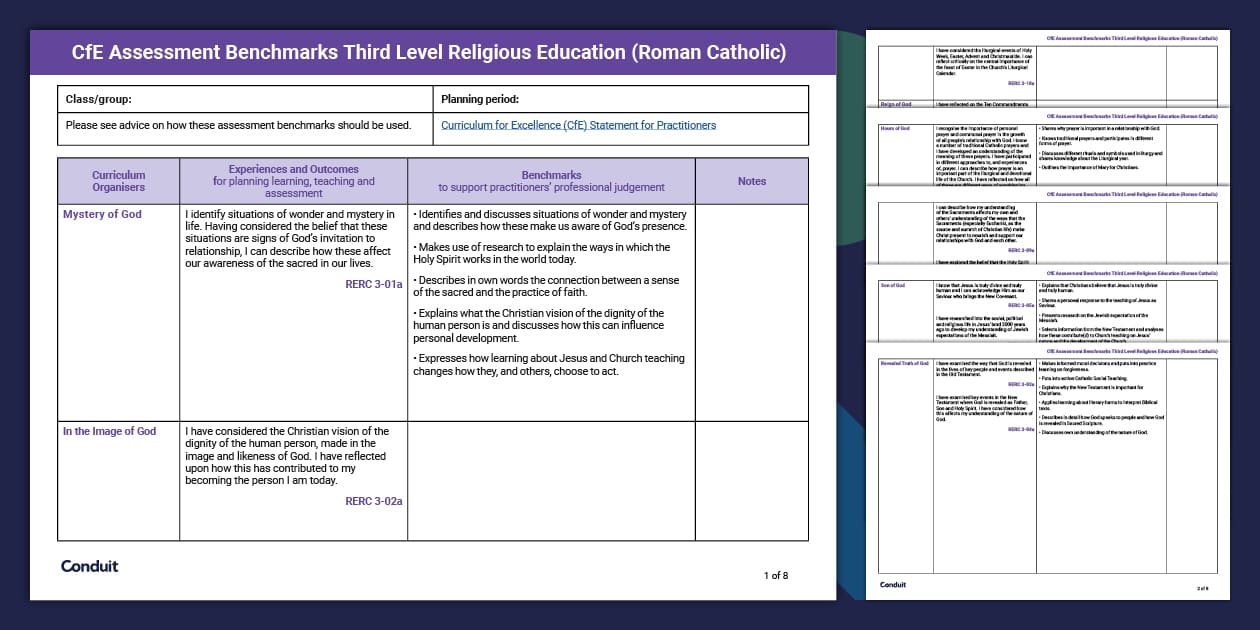Click the Notes column header
The width and height of the screenshot is (1260, 630).
(x=751, y=180)
